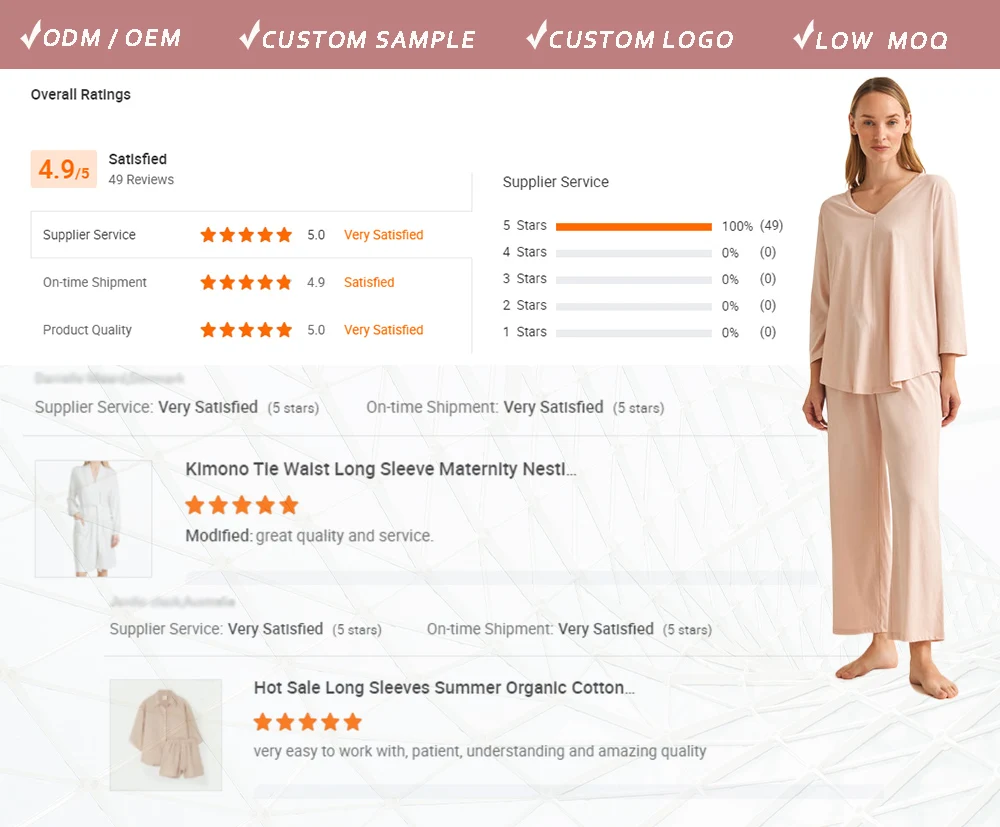Click the Custom Sample checkmark icon
The height and width of the screenshot is (827, 1000).
(x=250, y=34)
